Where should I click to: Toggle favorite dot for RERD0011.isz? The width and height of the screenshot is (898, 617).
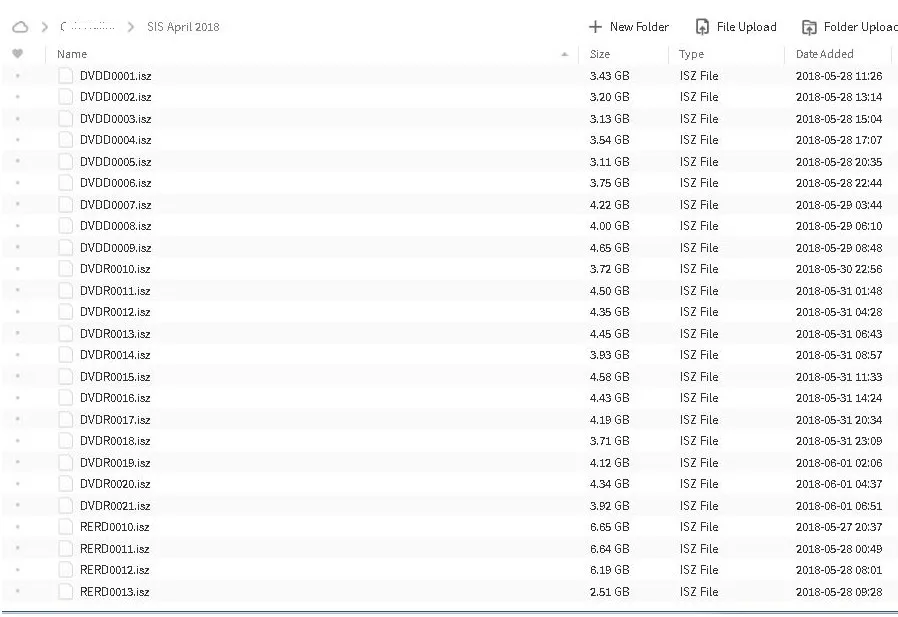pos(18,548)
